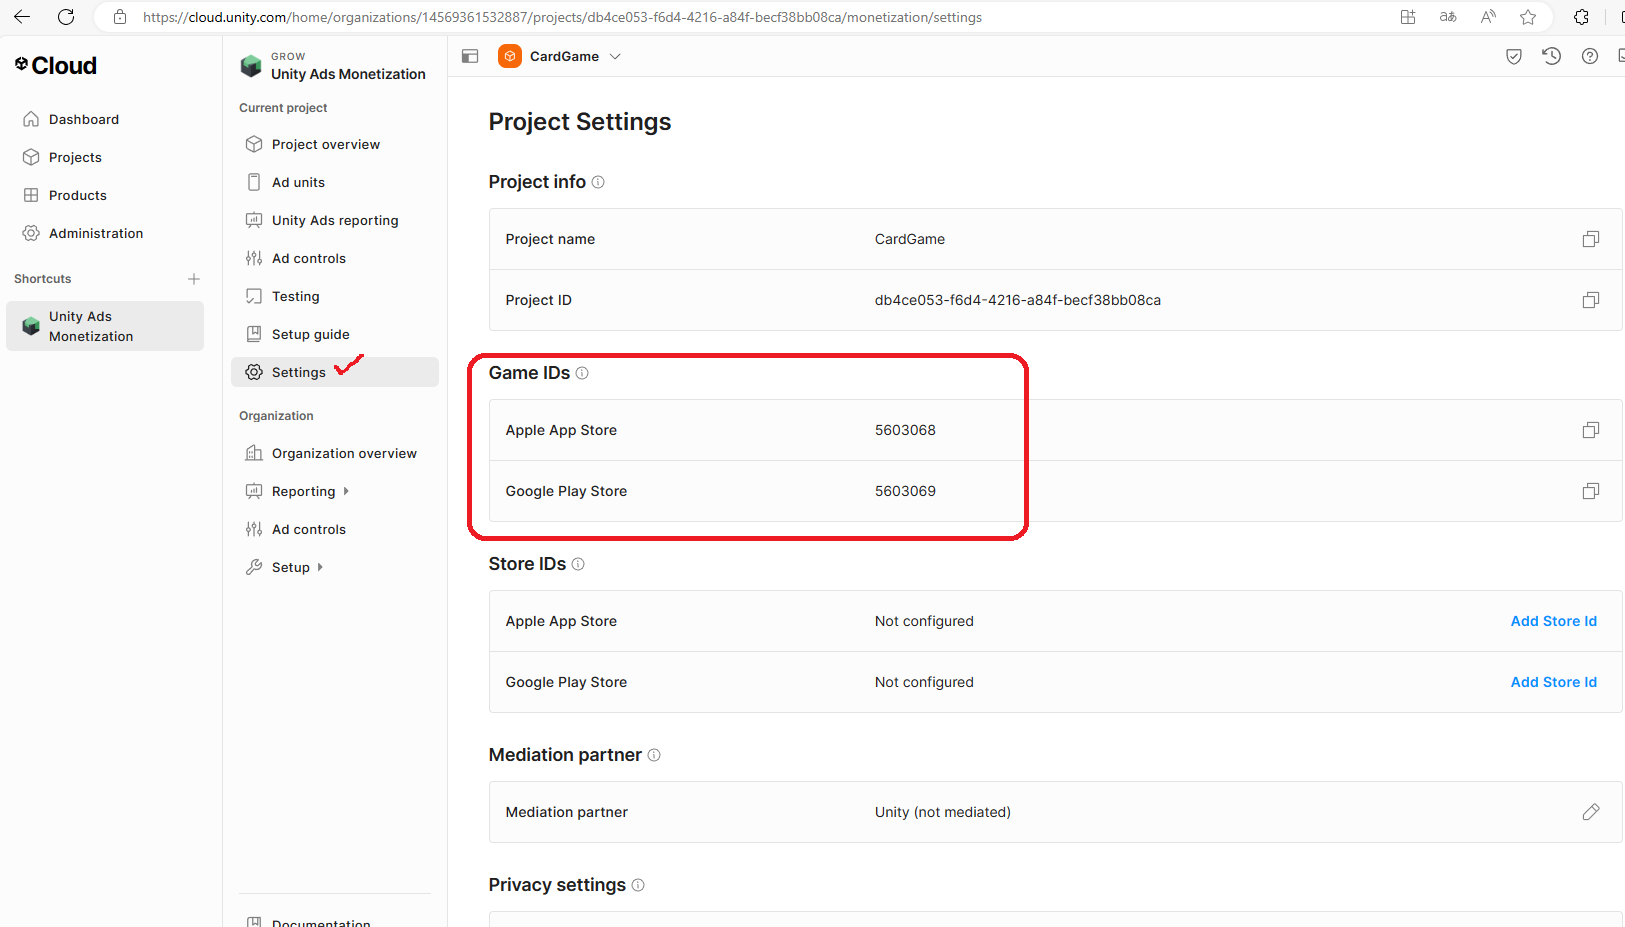
Task: Open Unity Ads reporting page
Action: click(x=334, y=220)
